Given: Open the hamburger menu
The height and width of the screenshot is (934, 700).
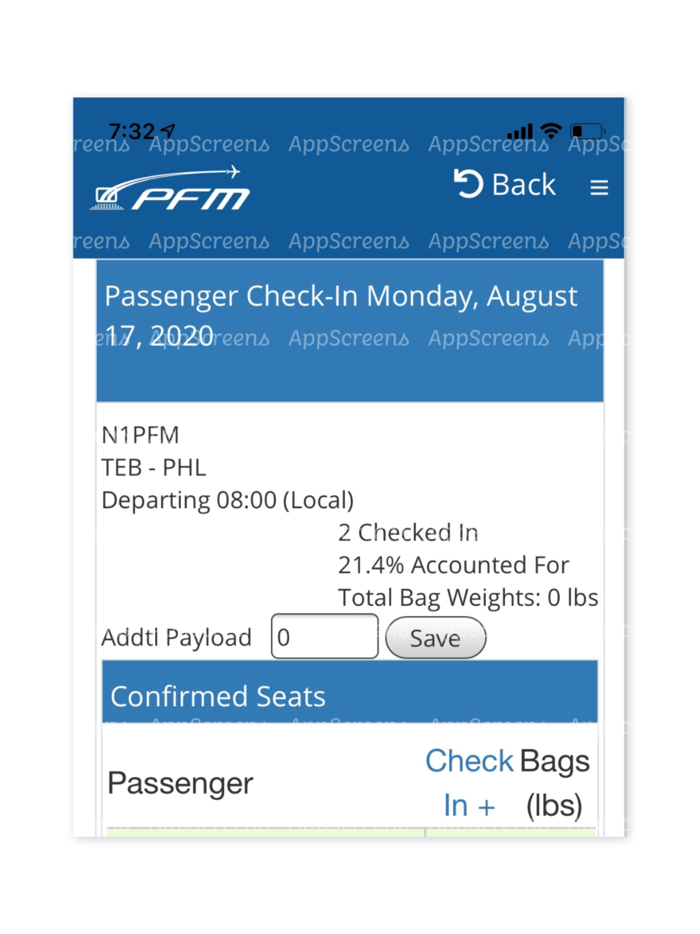Looking at the screenshot, I should click(x=599, y=187).
